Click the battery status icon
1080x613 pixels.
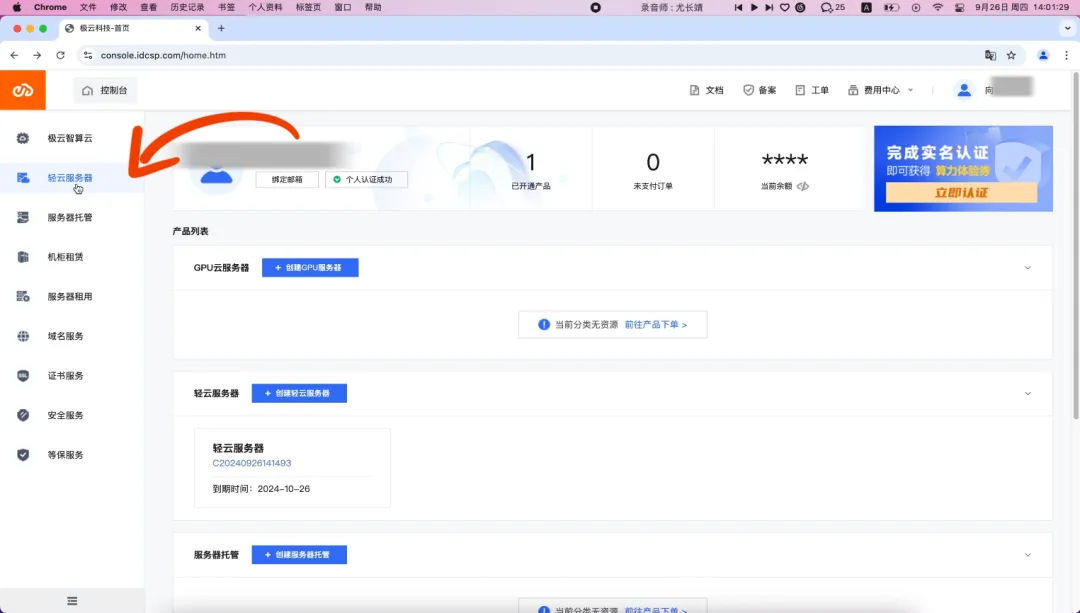click(x=892, y=7)
